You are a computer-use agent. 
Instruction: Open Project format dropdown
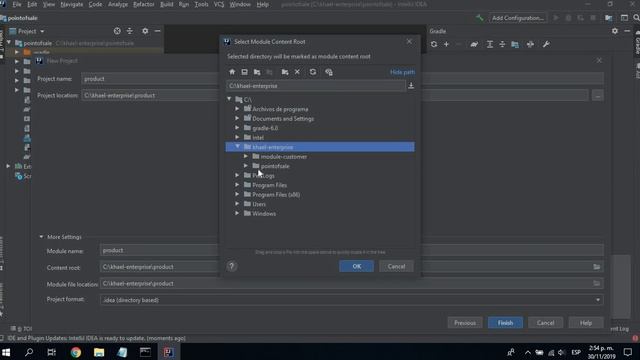(598, 300)
